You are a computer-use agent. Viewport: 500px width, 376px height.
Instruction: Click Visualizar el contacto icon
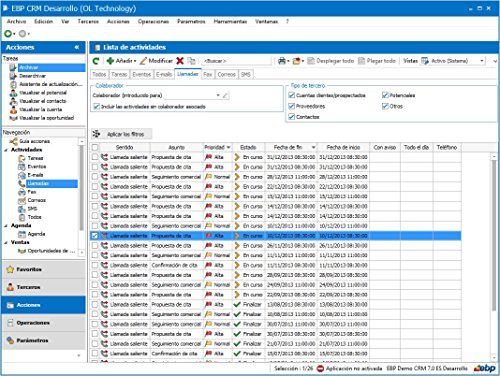point(13,101)
